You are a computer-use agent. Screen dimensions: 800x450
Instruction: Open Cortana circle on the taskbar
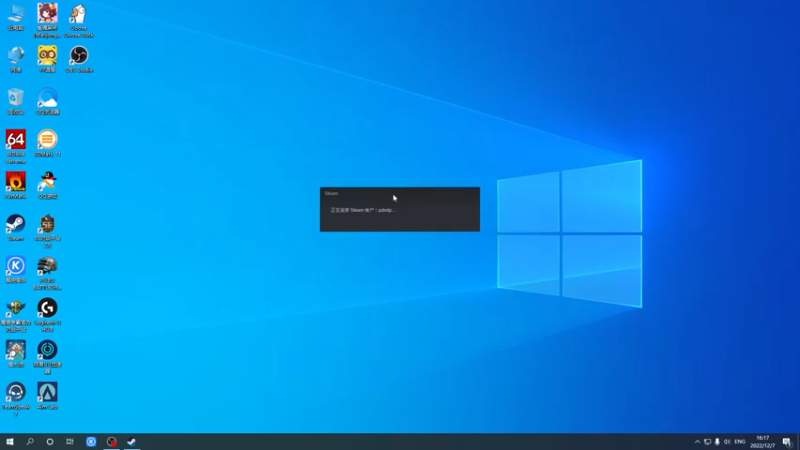click(x=49, y=442)
